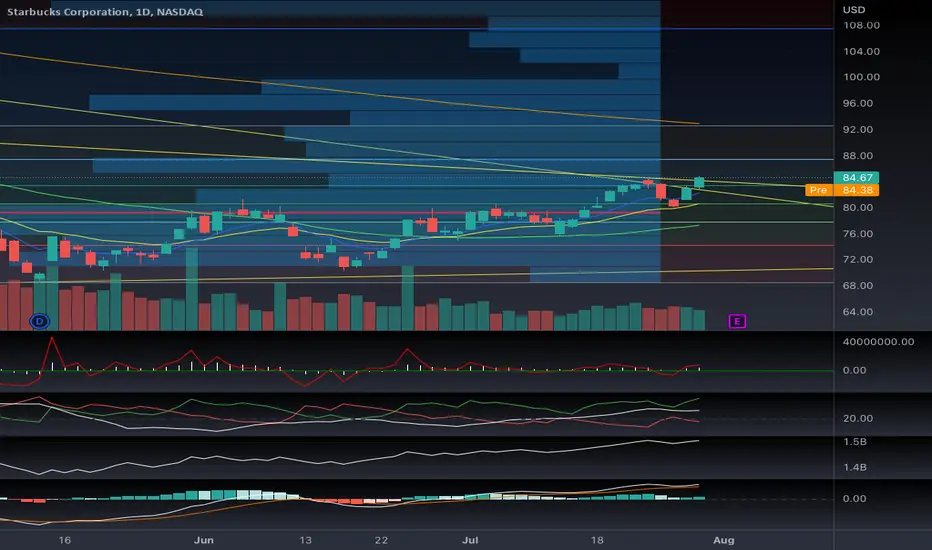This screenshot has height=550, width=932.
Task: Click the 40000000.00 indicator scale label
Action: pos(878,342)
